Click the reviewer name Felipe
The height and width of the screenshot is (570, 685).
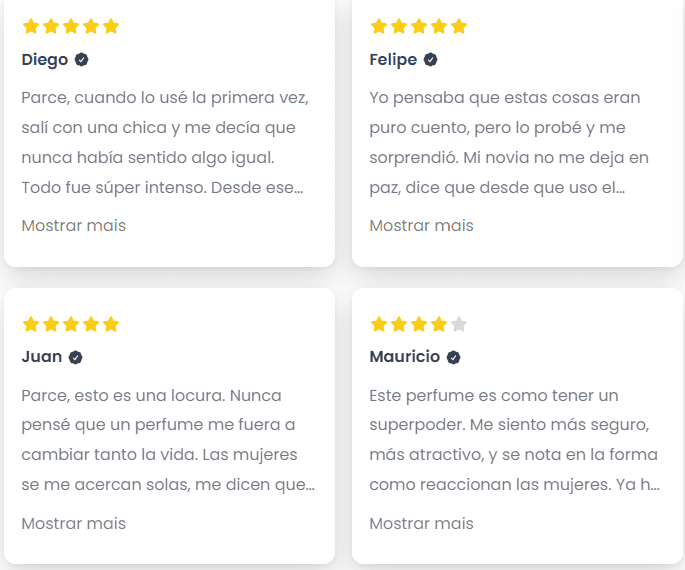[x=393, y=60]
